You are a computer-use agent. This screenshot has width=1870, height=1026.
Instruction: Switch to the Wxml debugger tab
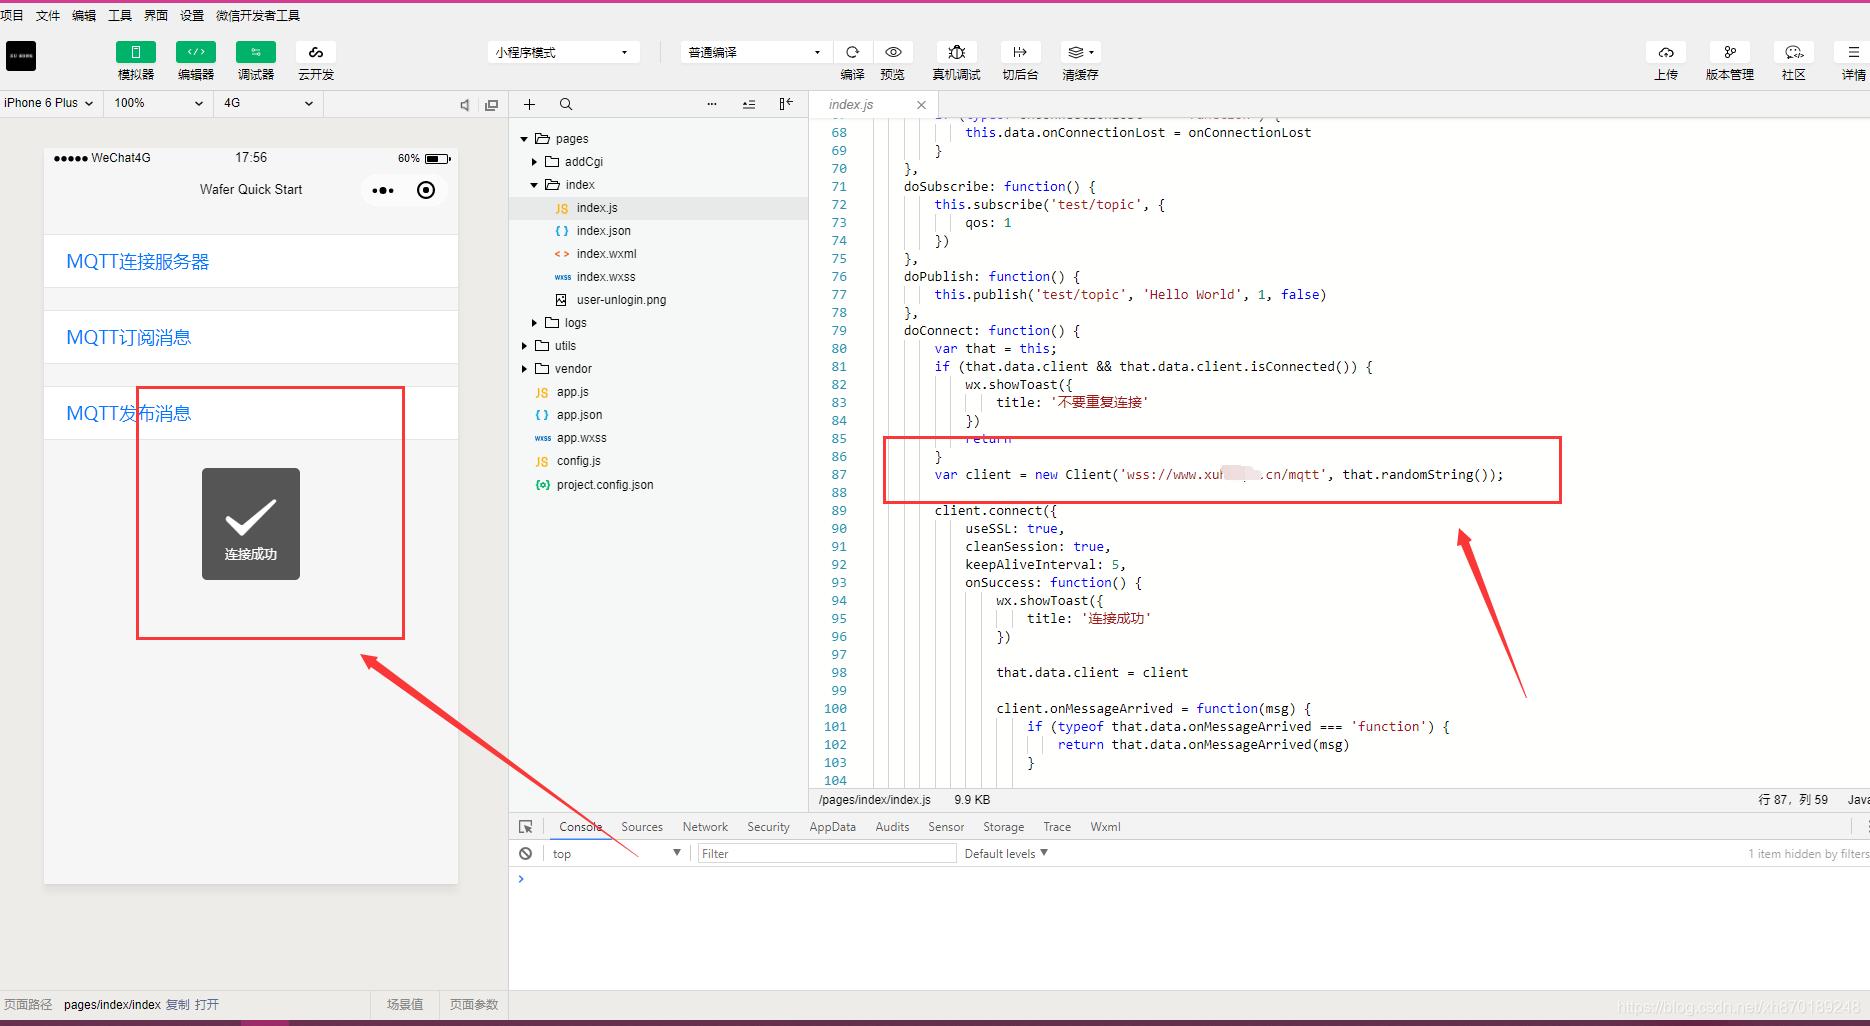(x=1105, y=827)
